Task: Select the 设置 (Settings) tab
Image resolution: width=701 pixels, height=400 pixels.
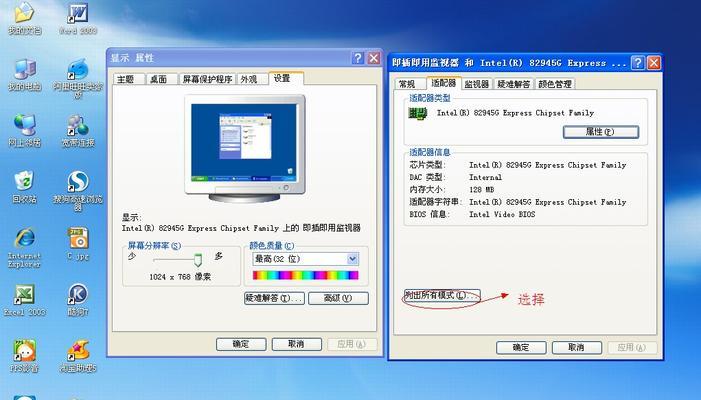Action: [286, 78]
